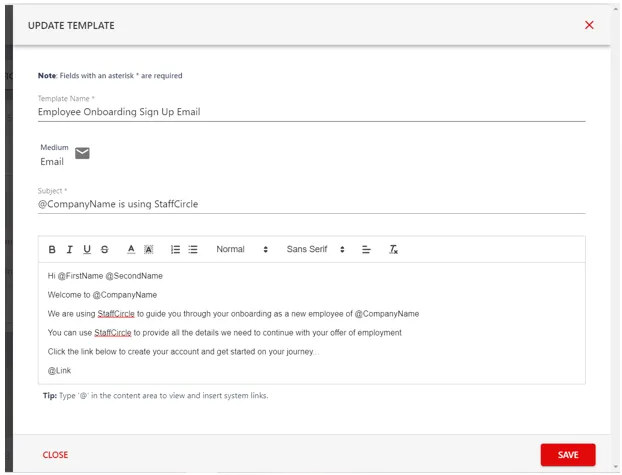622x475 pixels.
Task: Click the Tip text below editor
Action: [156, 396]
